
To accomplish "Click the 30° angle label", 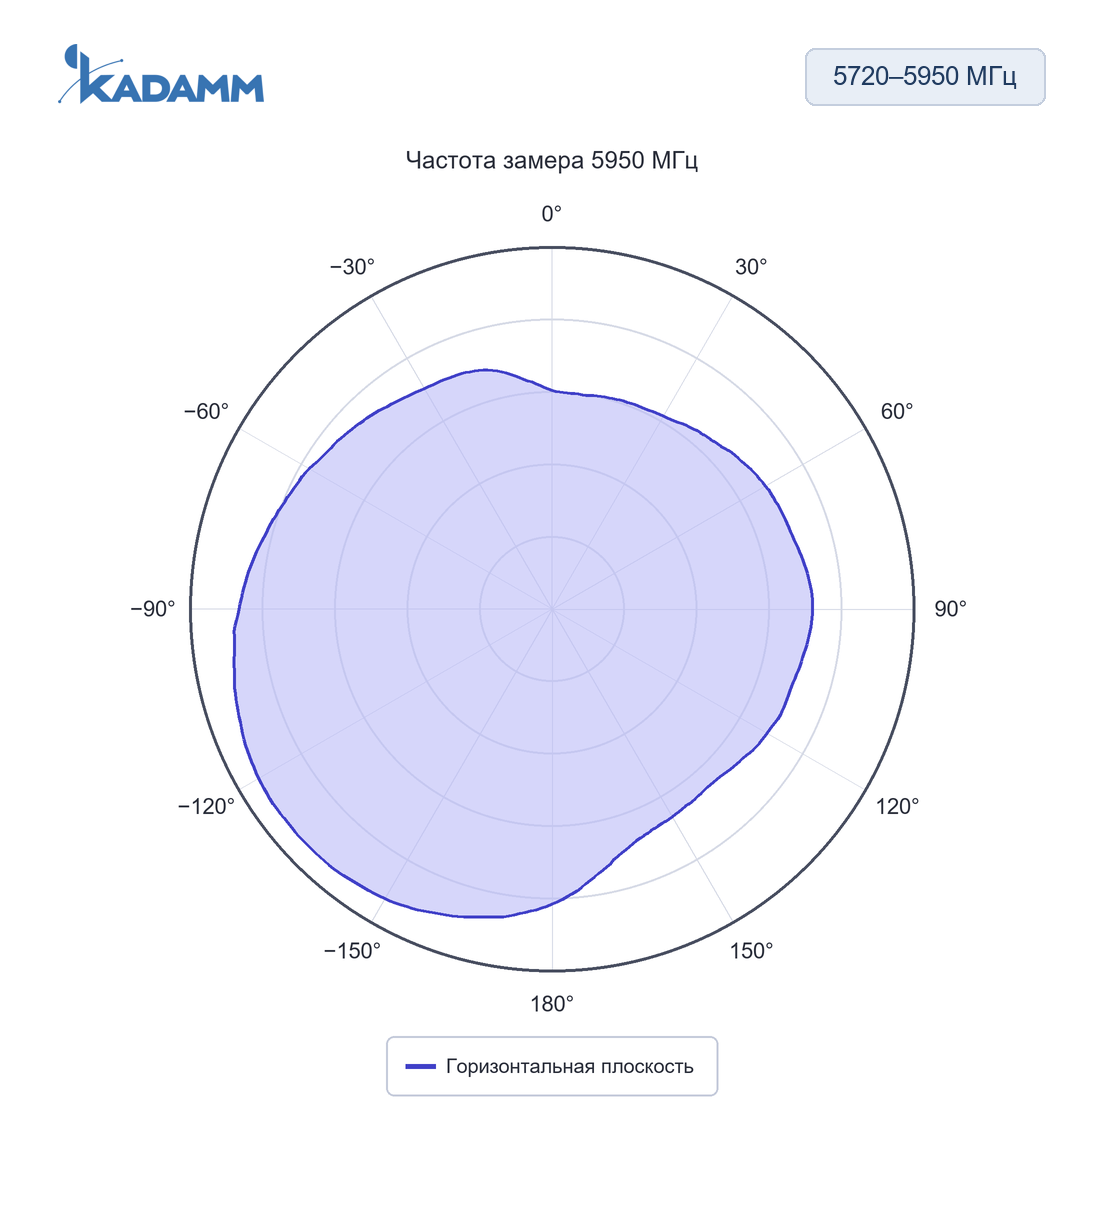I will [x=751, y=267].
